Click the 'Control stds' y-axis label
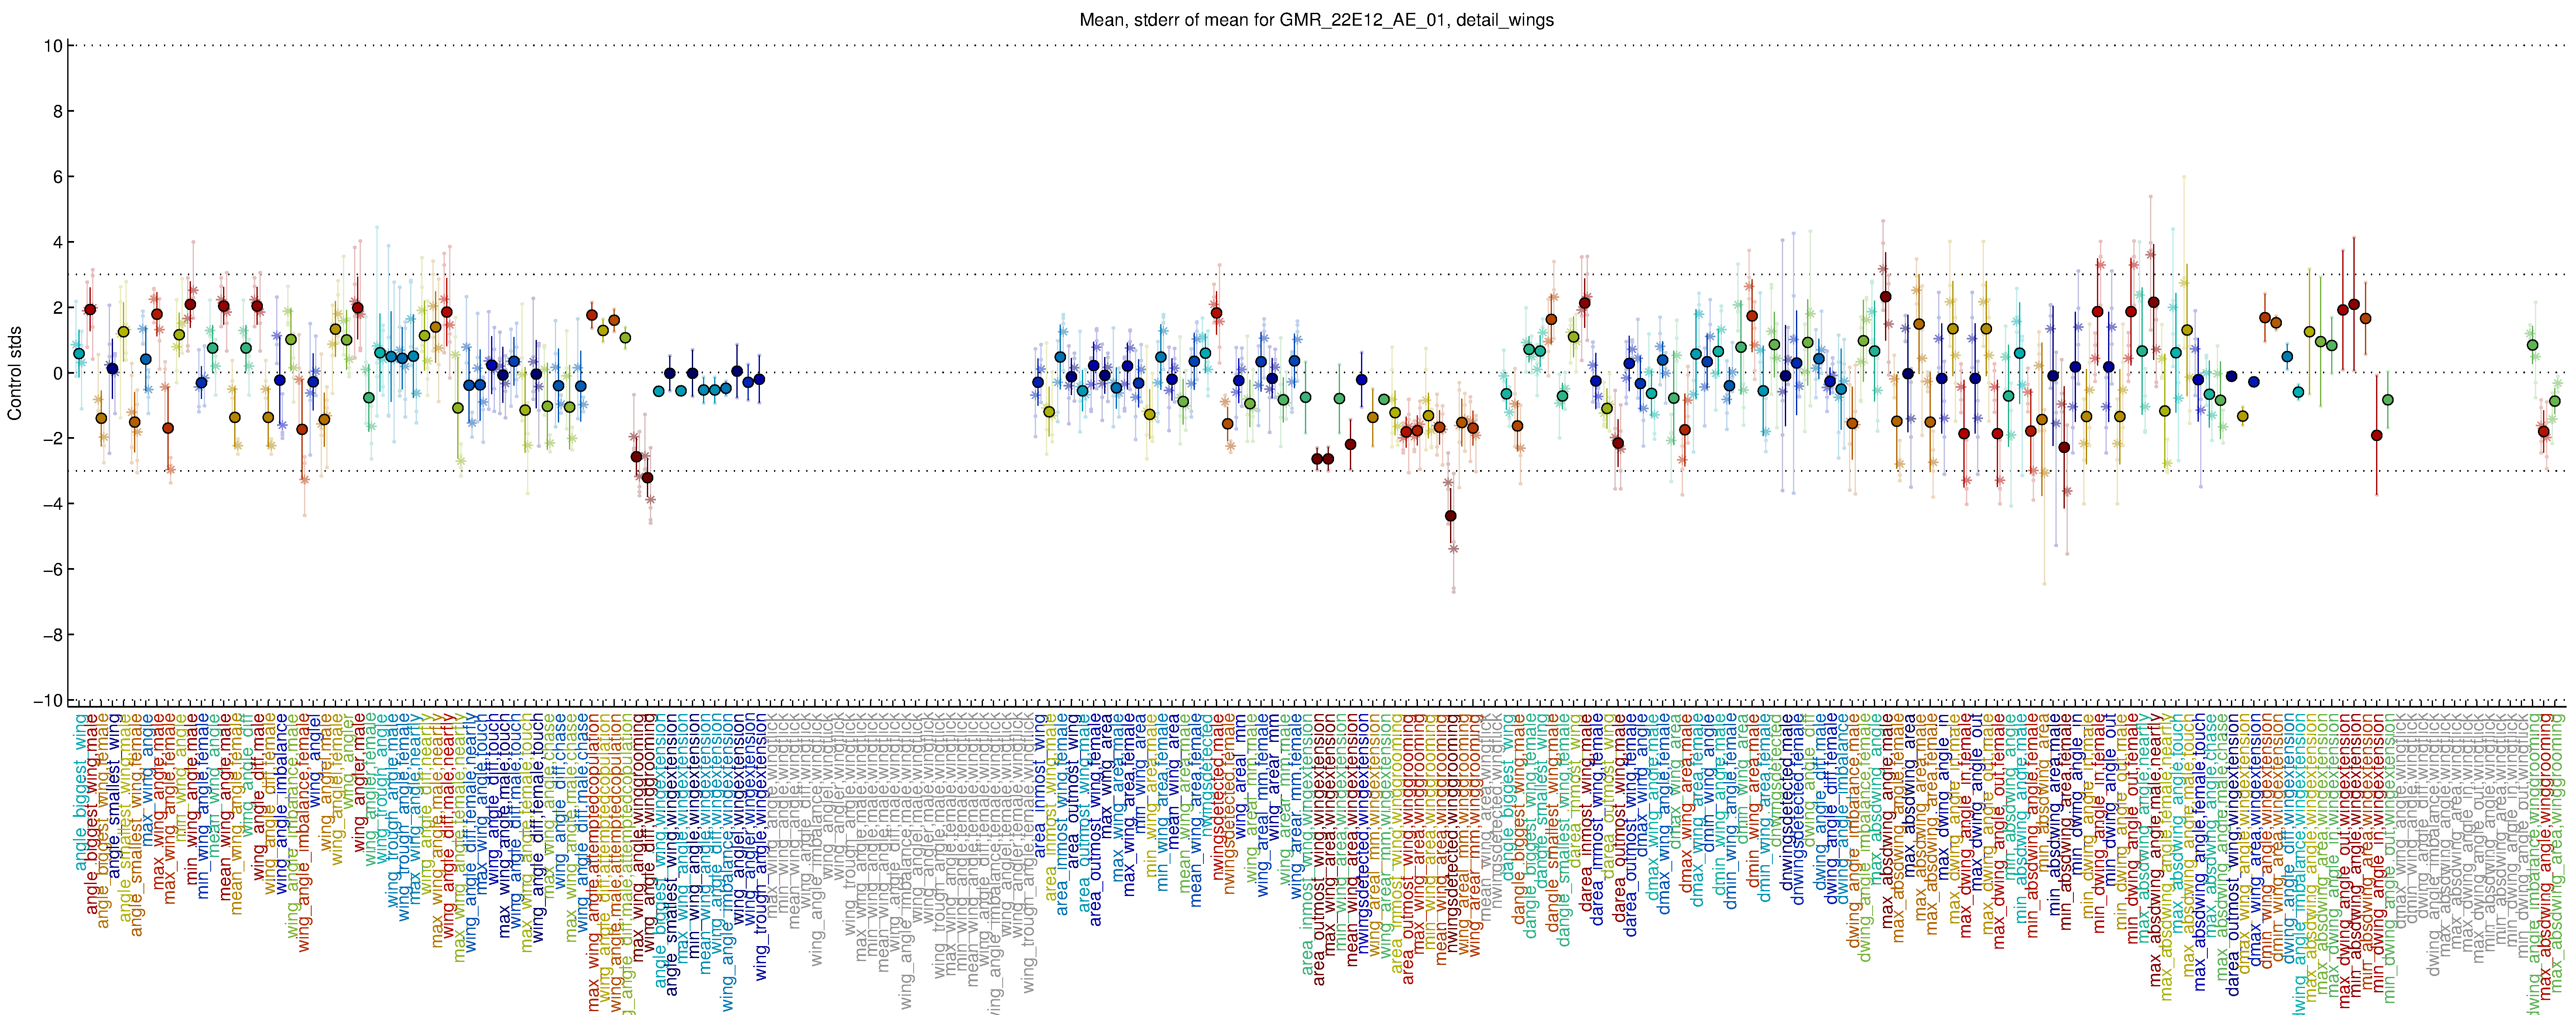2576x1015 pixels. click(x=15, y=372)
